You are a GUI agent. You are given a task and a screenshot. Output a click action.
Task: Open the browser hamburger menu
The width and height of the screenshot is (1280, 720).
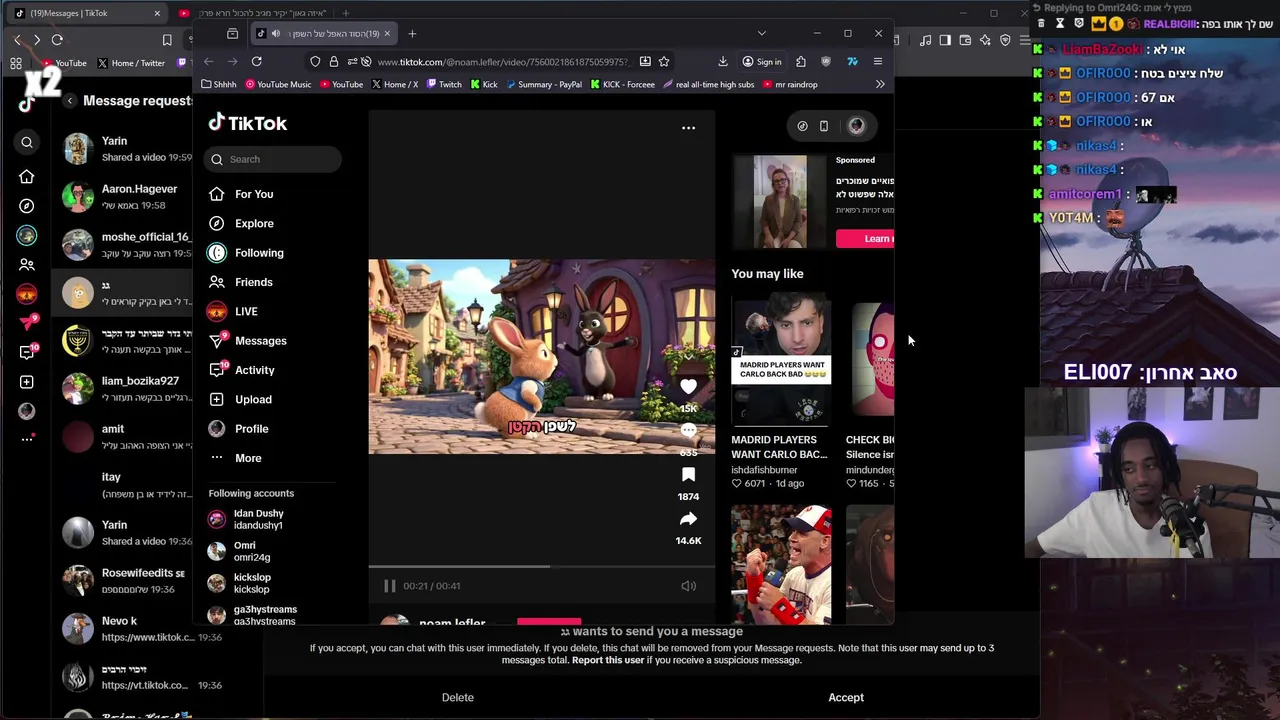878,62
